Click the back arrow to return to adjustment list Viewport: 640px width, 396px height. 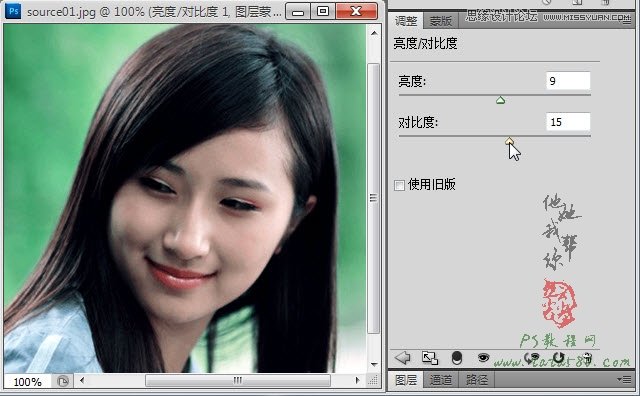point(402,358)
